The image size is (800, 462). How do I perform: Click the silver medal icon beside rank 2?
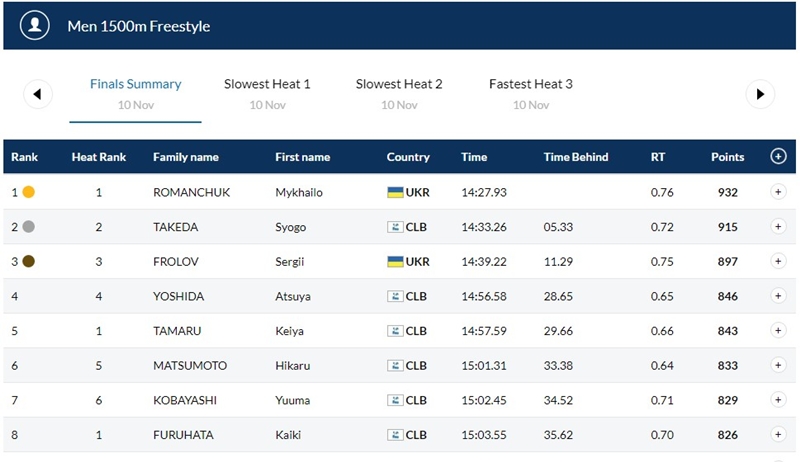click(x=29, y=227)
